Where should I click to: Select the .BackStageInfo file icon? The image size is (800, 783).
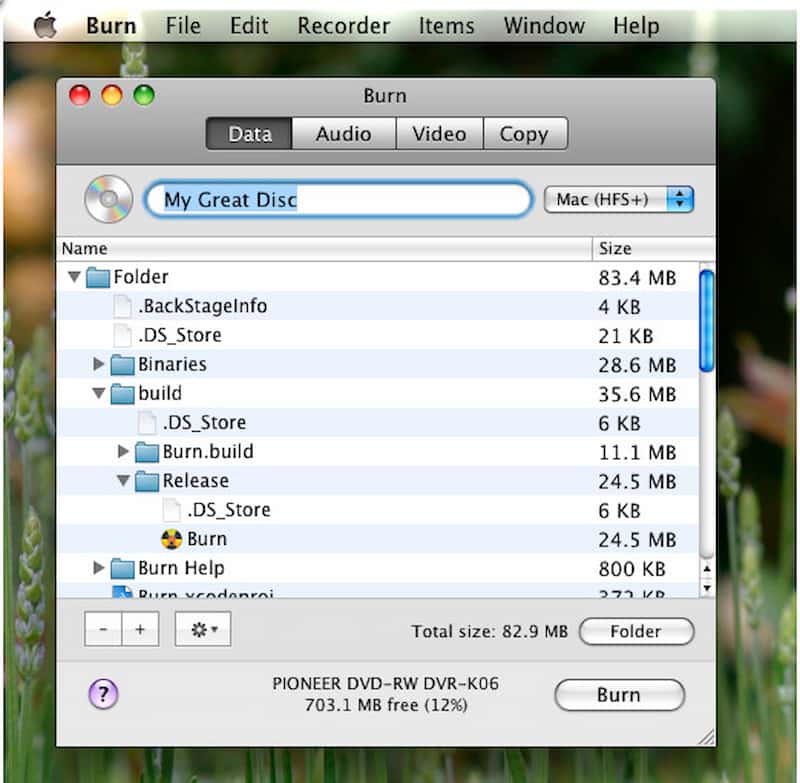point(122,306)
